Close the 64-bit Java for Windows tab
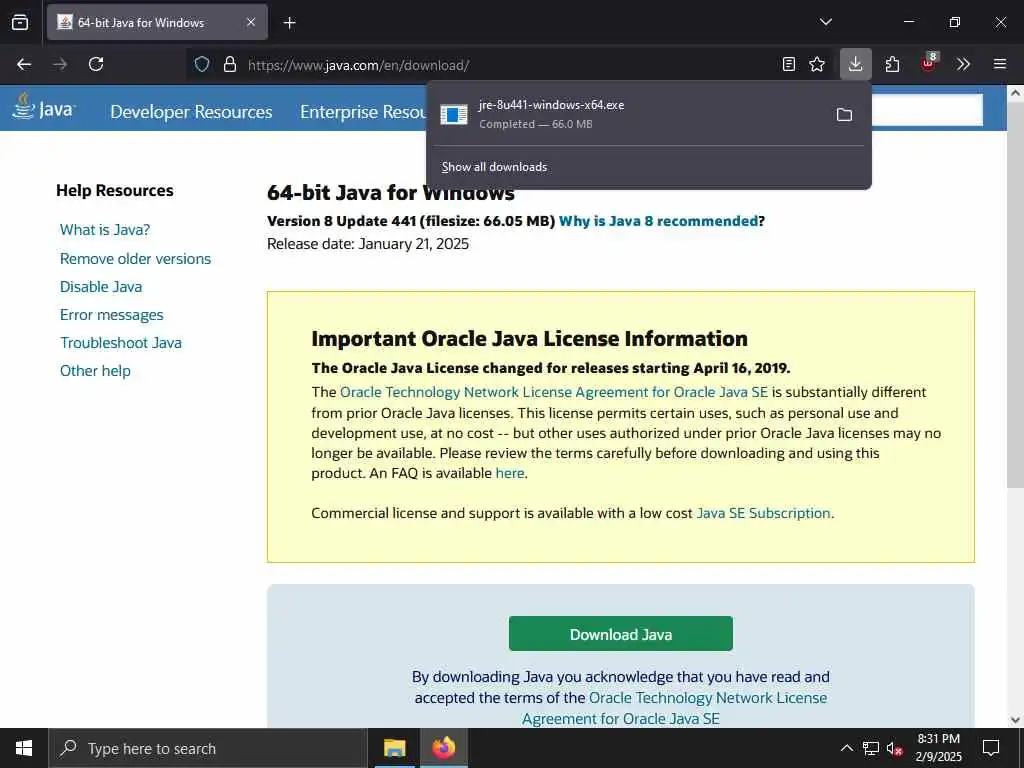1024x768 pixels. pos(251,22)
